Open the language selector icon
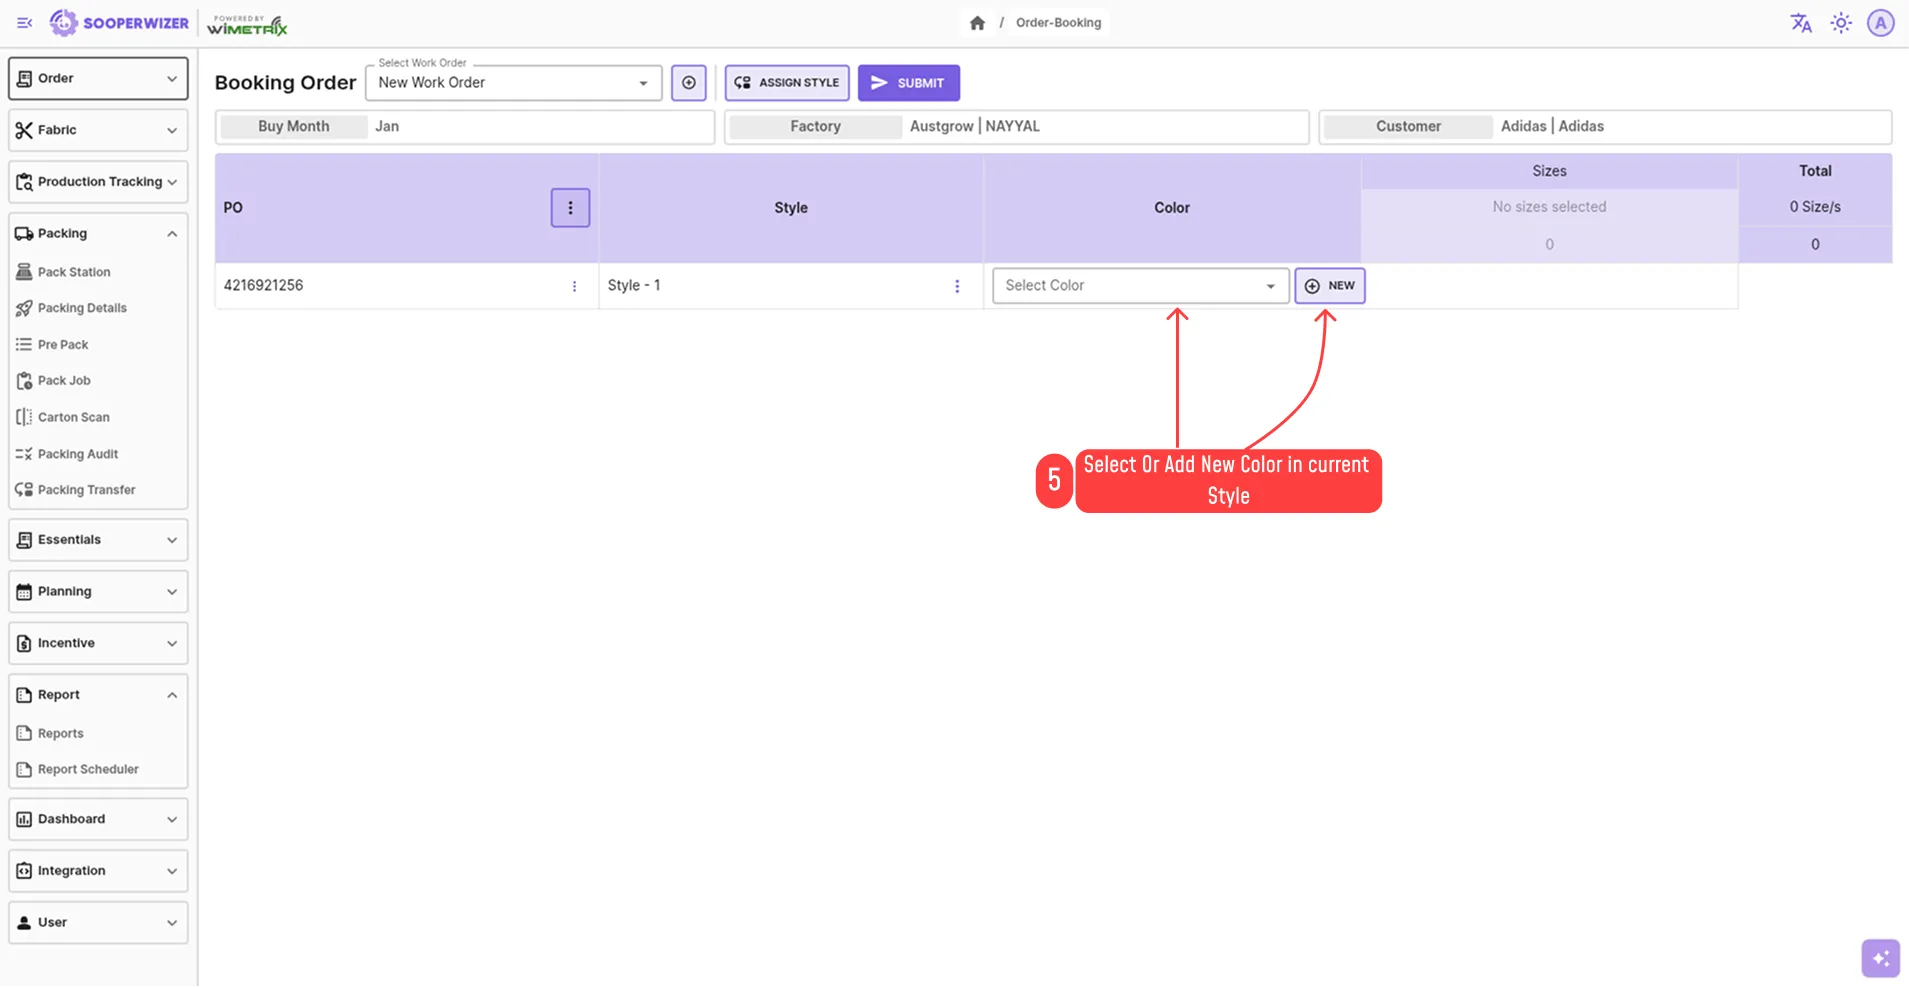The height and width of the screenshot is (987, 1909). tap(1801, 22)
